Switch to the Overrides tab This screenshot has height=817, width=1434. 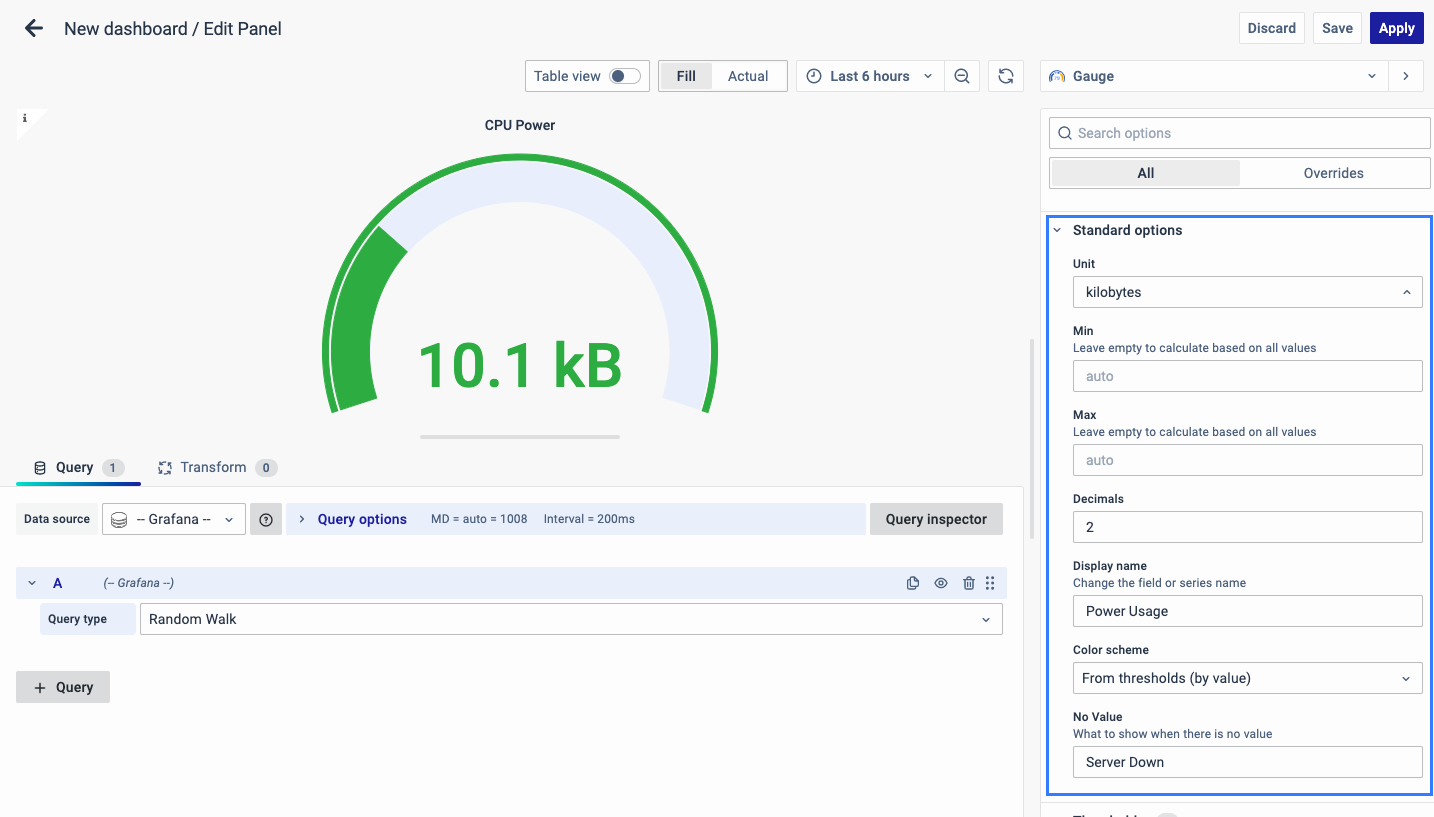coord(1333,173)
